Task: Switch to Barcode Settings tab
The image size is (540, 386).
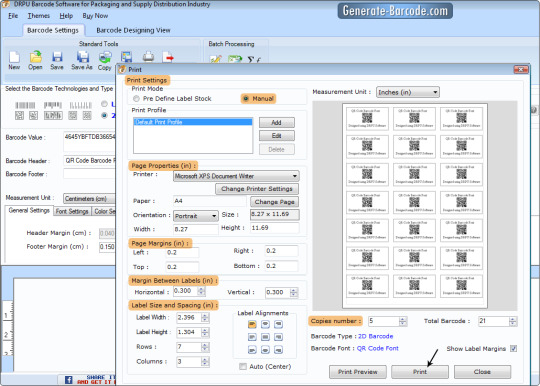Action: click(53, 30)
